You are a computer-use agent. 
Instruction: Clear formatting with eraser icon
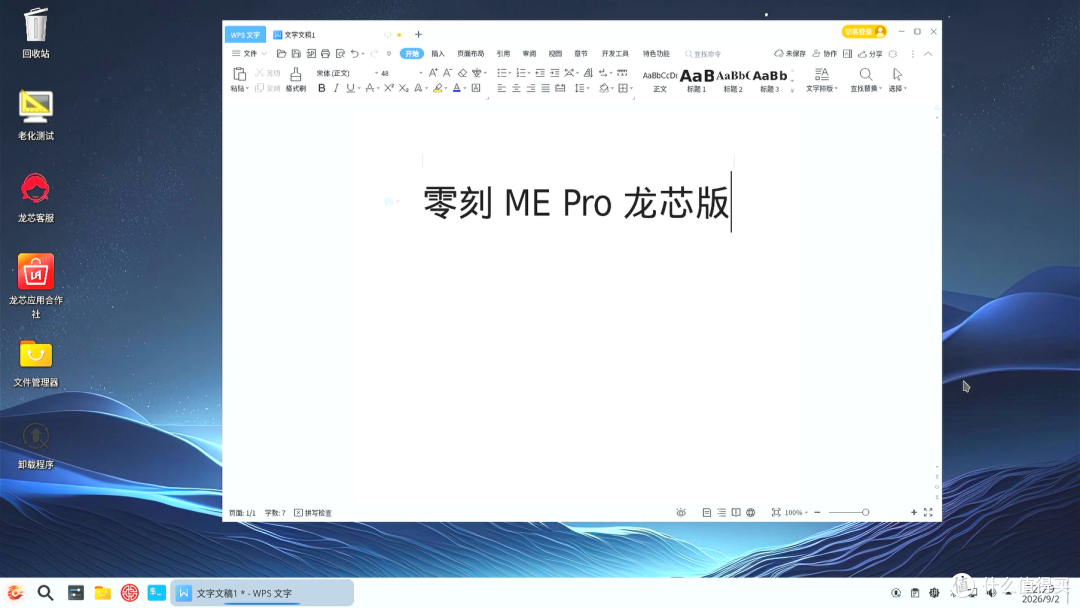coord(462,73)
